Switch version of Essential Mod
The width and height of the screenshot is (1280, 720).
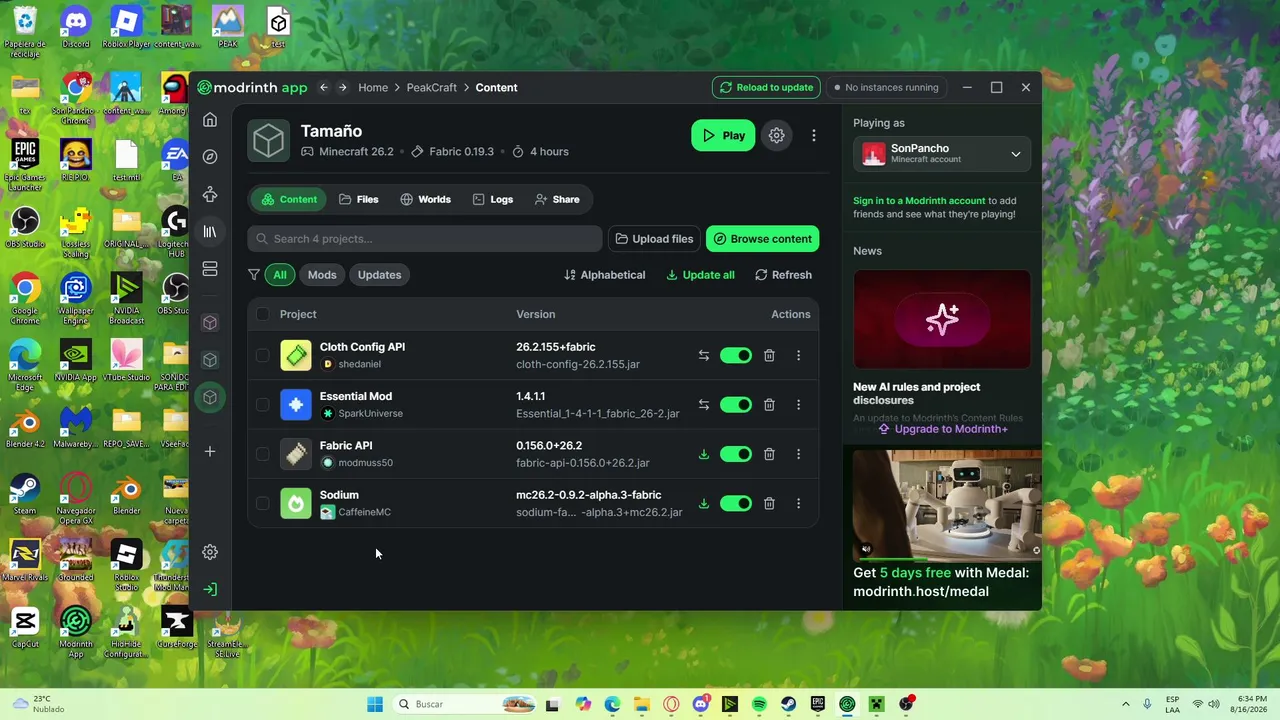coord(704,404)
